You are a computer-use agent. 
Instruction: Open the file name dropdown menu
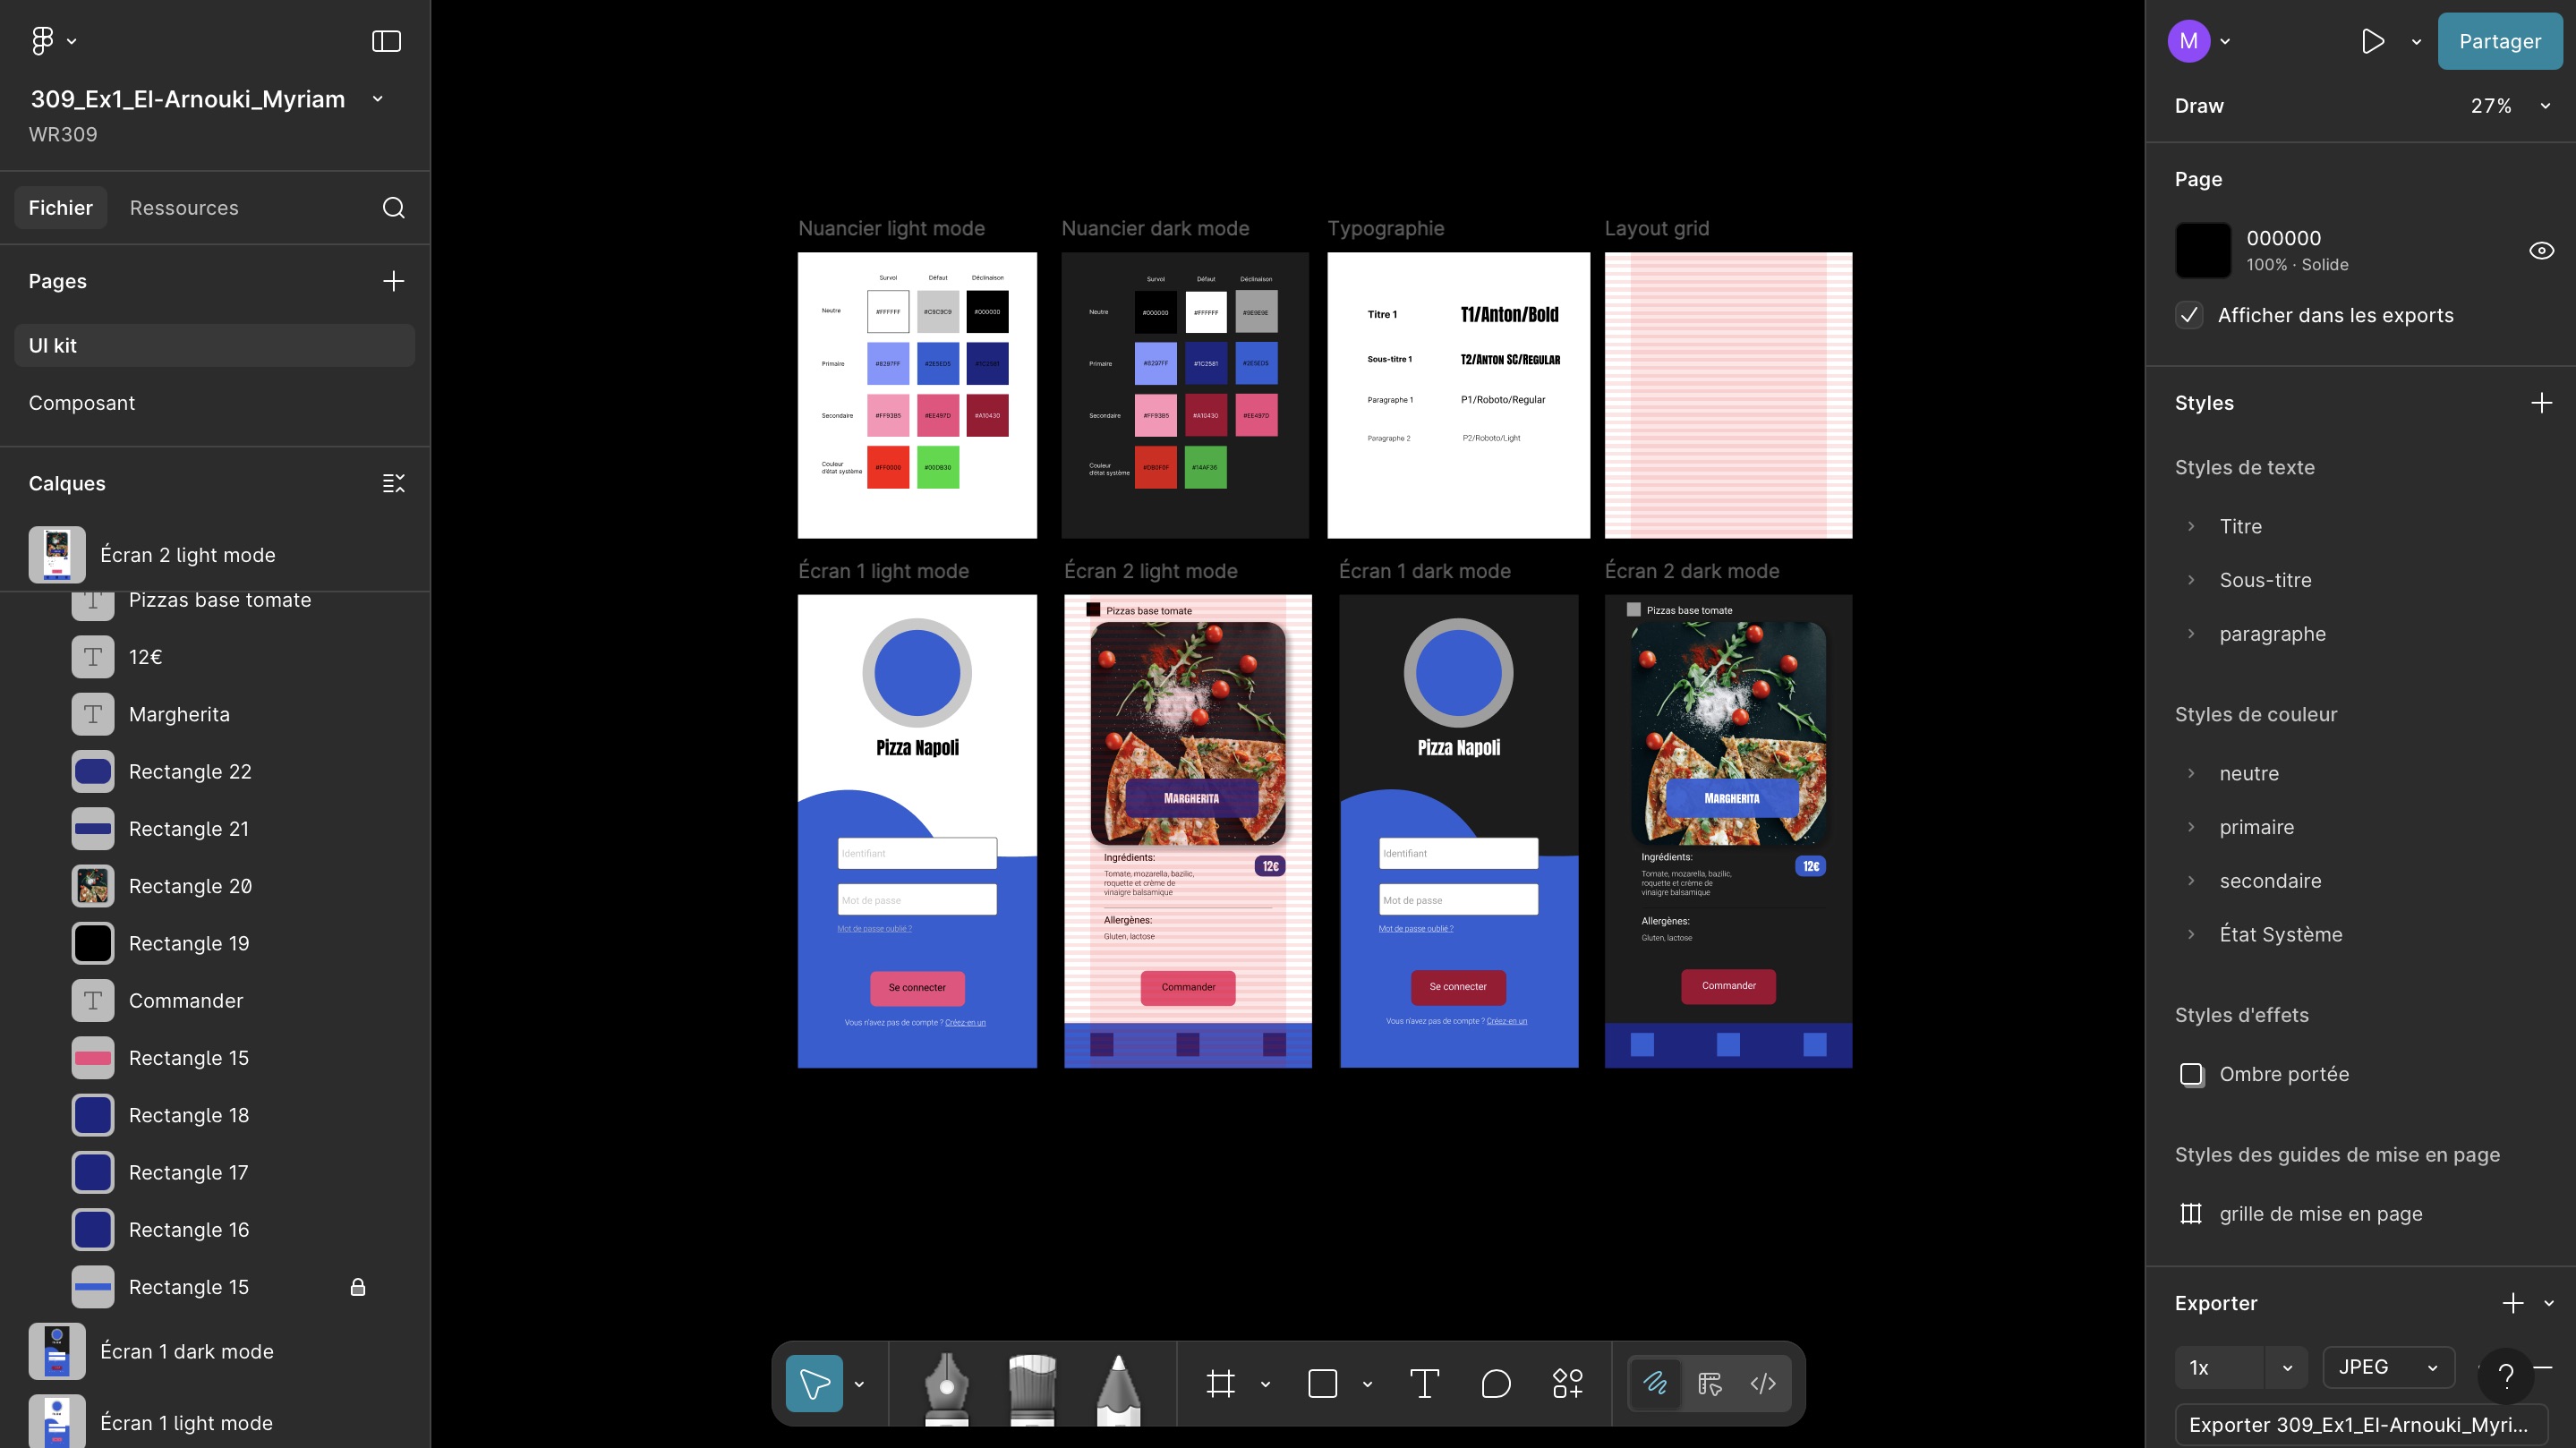pos(377,98)
